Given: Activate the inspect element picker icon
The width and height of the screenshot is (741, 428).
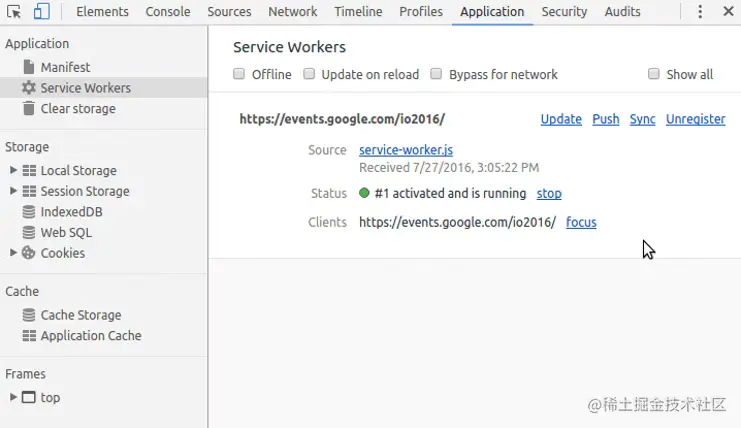Looking at the screenshot, I should [14, 11].
